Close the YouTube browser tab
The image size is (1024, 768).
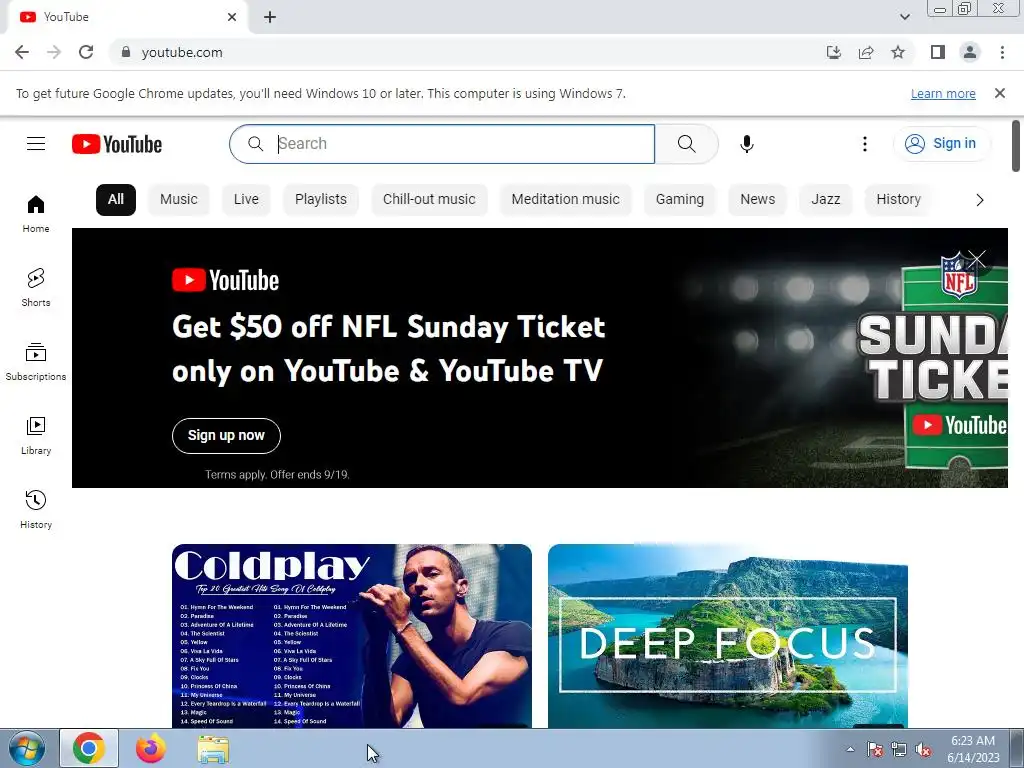tap(232, 17)
